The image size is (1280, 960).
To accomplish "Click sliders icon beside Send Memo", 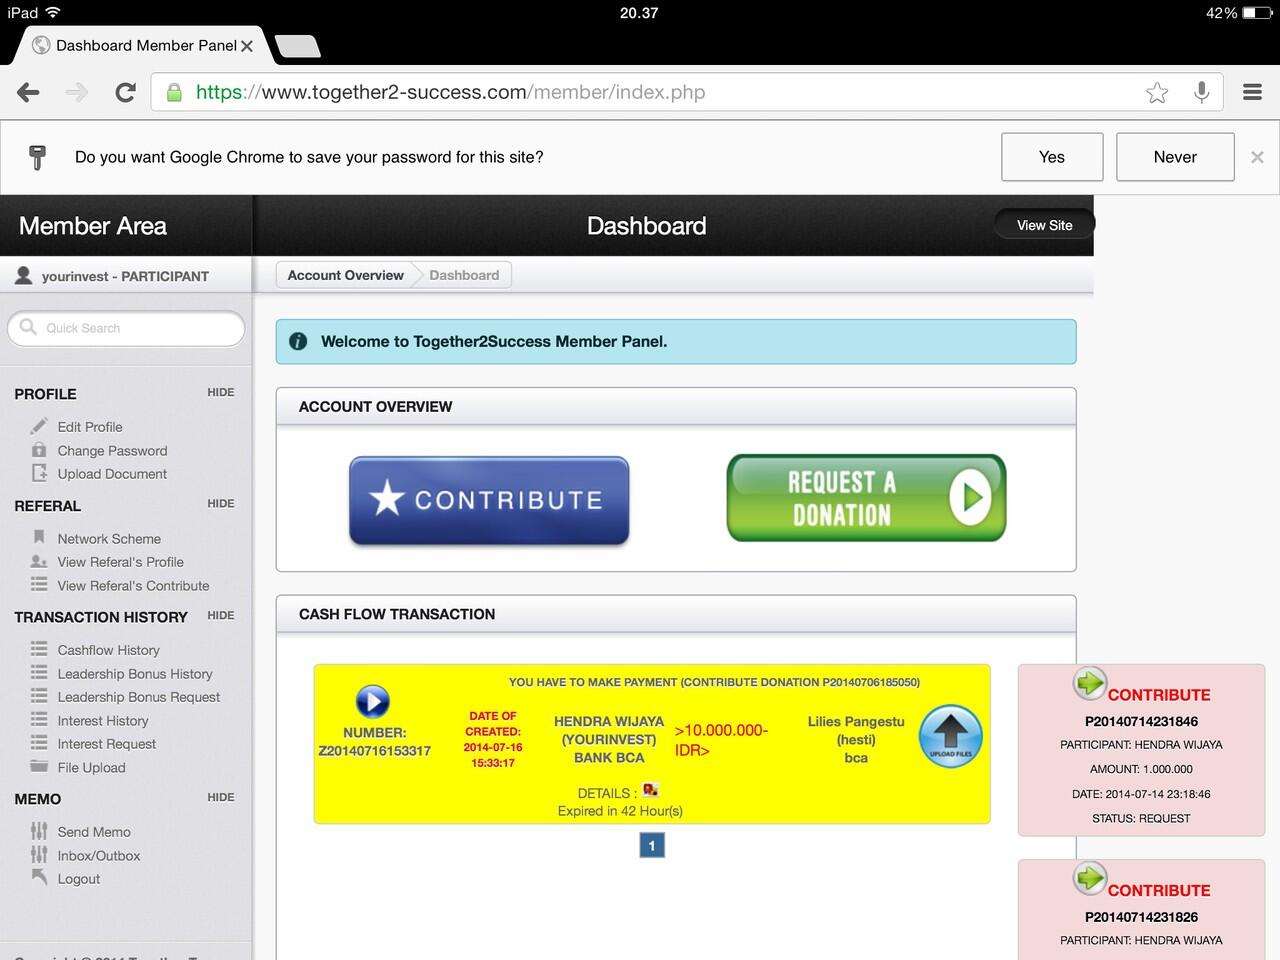I will click(39, 830).
